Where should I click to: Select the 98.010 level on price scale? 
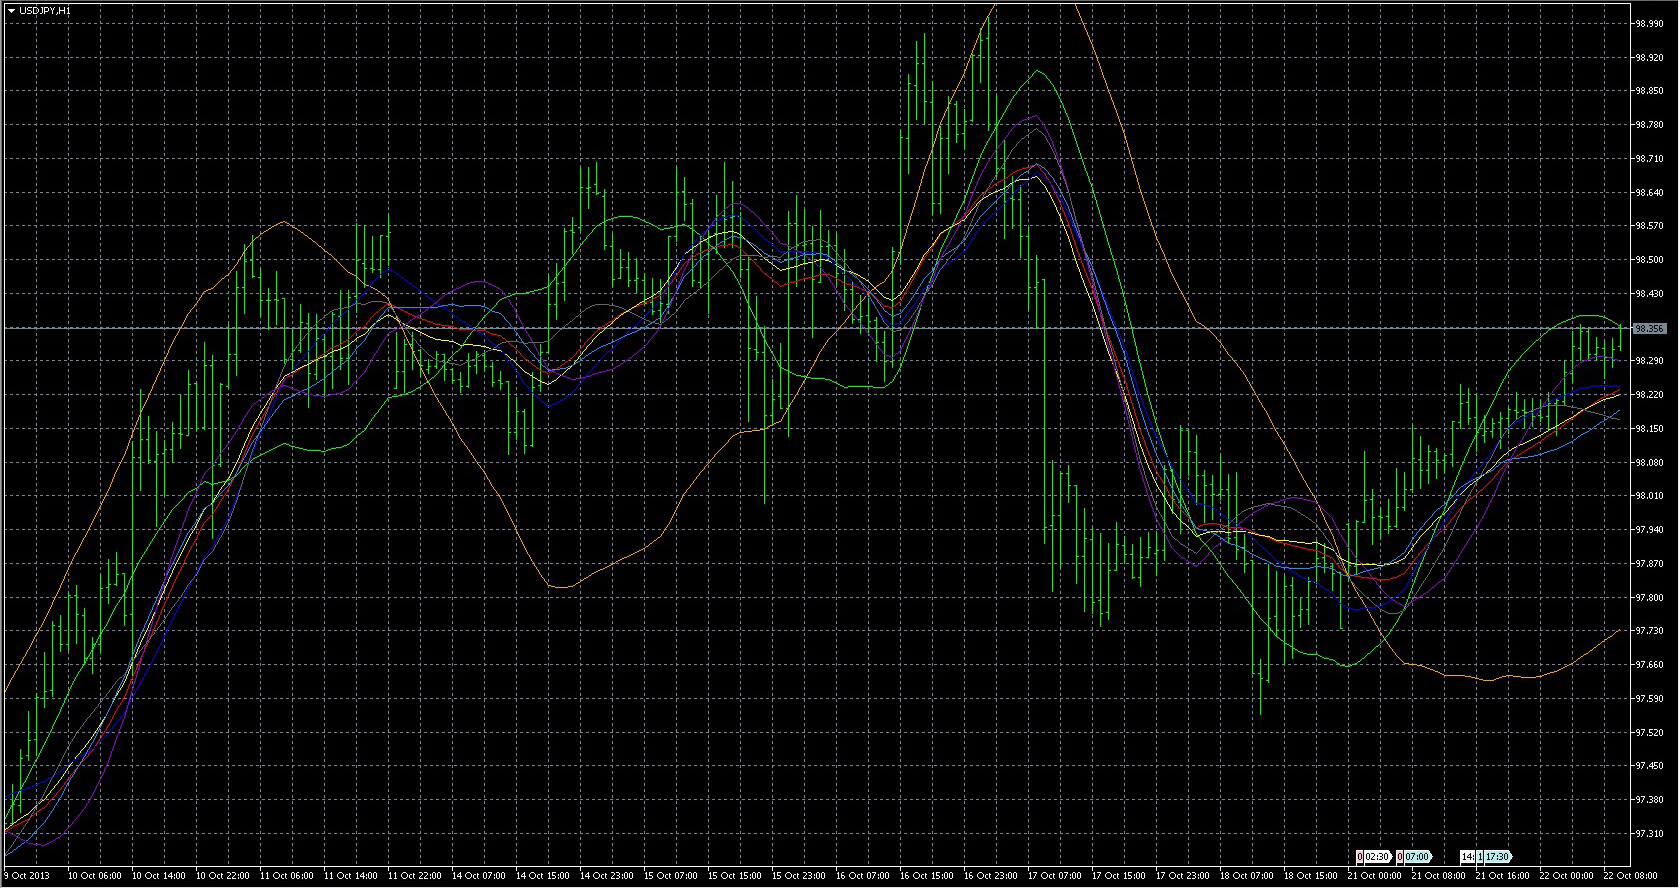click(x=1648, y=496)
